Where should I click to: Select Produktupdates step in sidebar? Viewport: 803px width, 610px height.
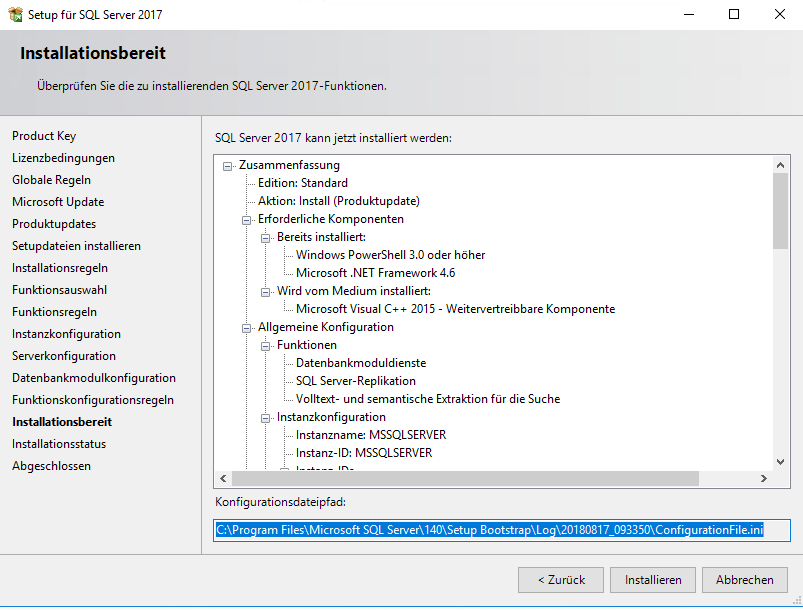point(54,224)
